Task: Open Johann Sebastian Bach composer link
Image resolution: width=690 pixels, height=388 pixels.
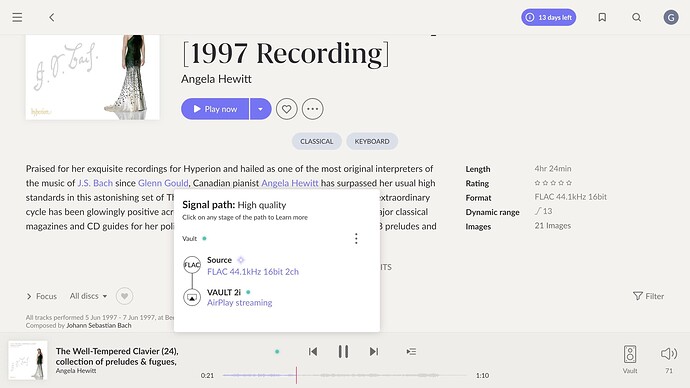Action: tap(99, 326)
